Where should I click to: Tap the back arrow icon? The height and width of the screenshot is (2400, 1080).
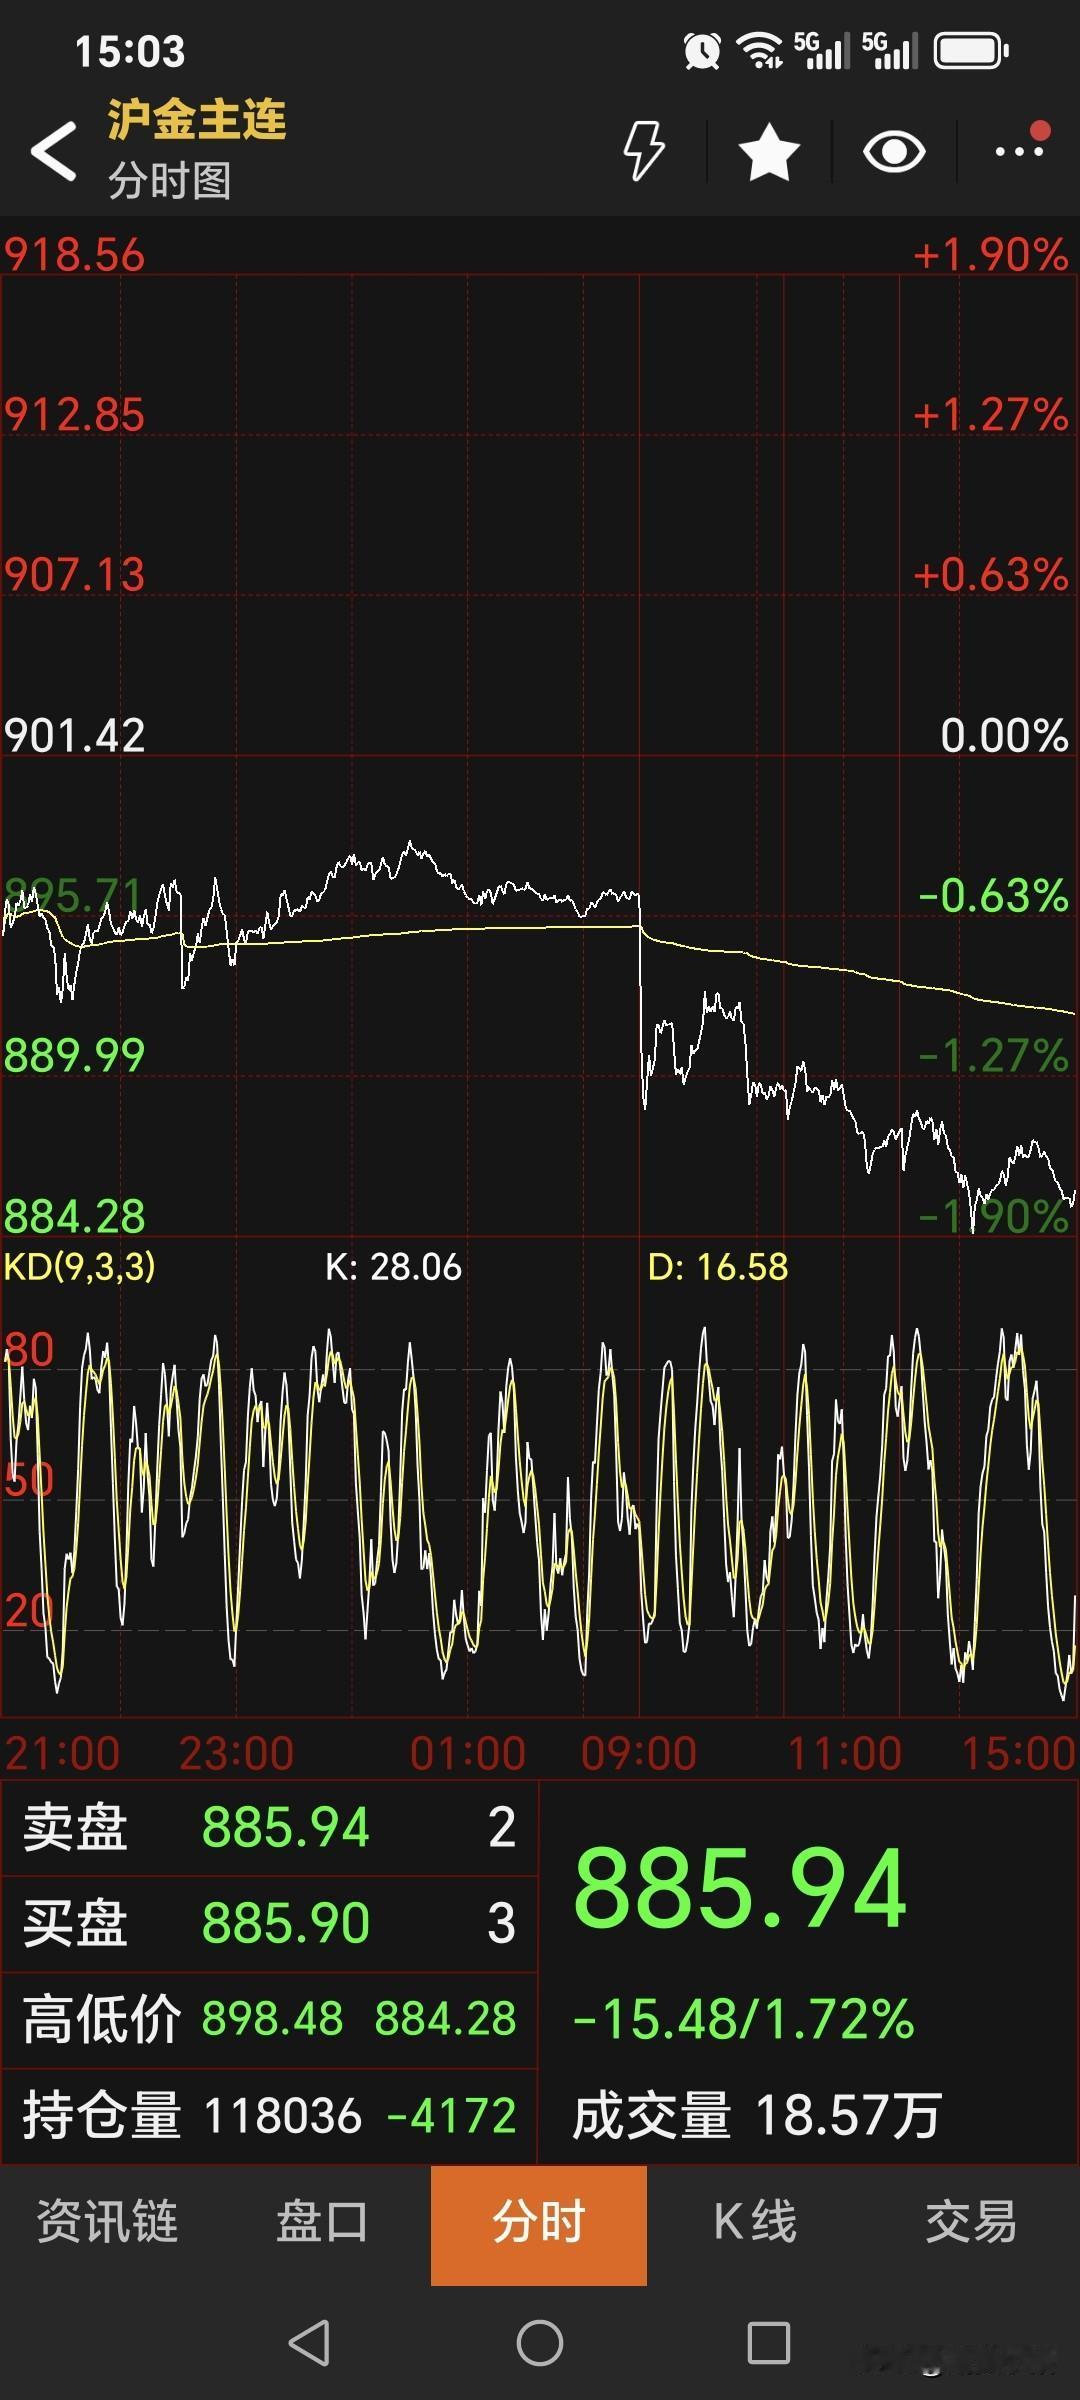pos(54,152)
